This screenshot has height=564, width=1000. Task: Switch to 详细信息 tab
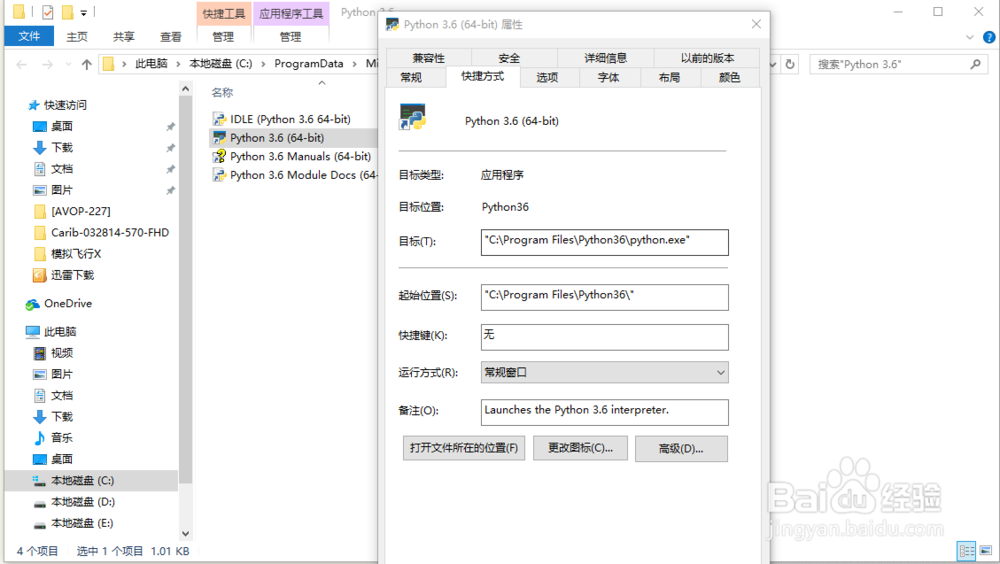coord(605,58)
